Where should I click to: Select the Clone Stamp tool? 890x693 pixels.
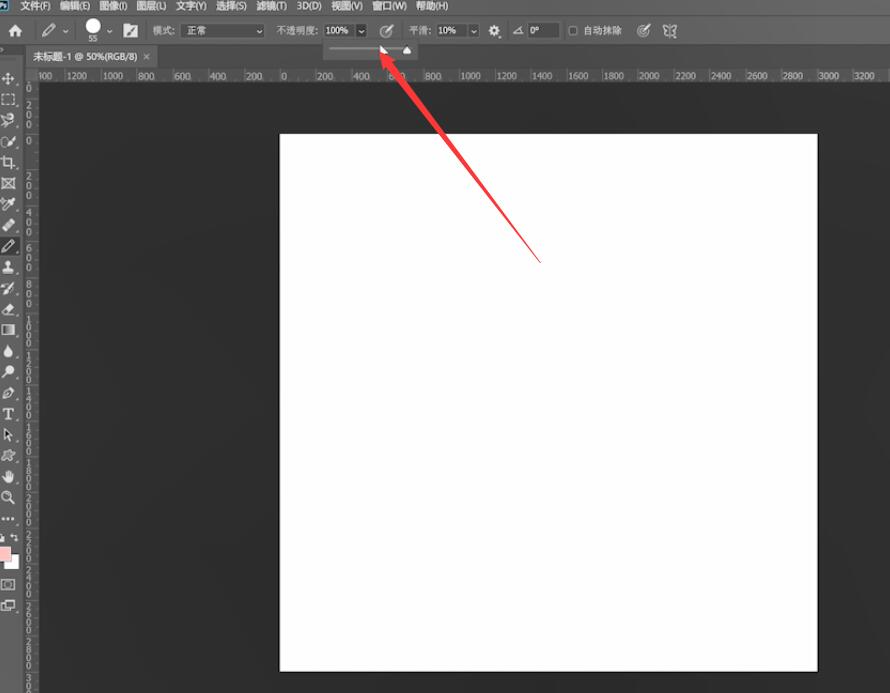click(x=8, y=267)
